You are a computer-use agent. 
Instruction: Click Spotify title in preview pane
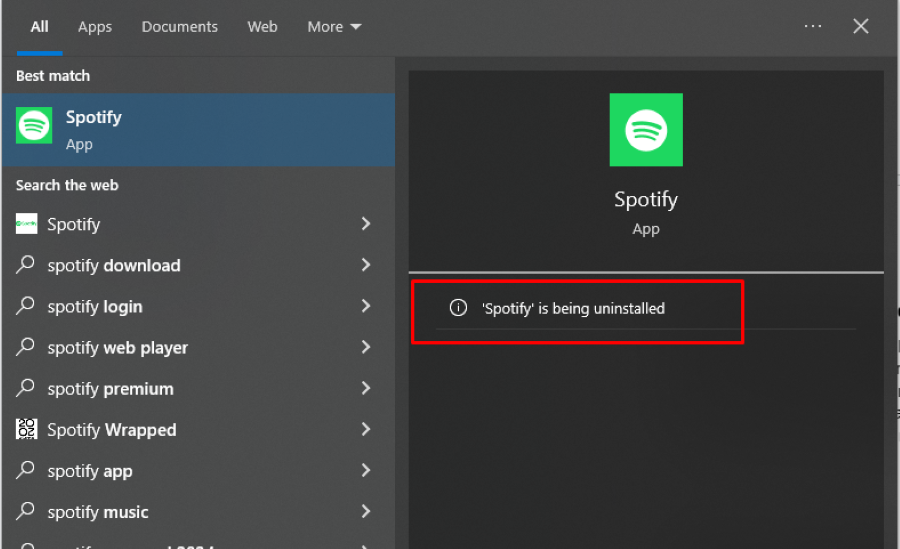(x=646, y=199)
